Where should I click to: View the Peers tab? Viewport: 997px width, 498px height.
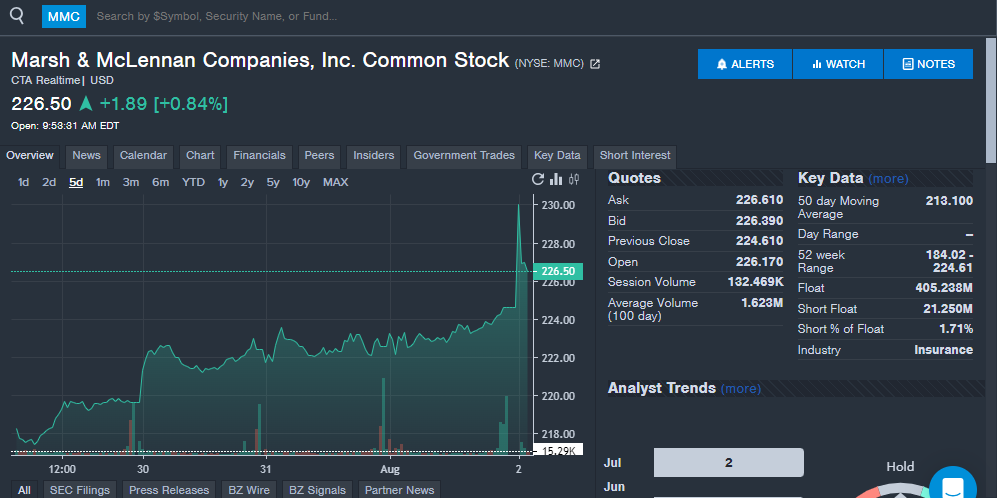319,156
